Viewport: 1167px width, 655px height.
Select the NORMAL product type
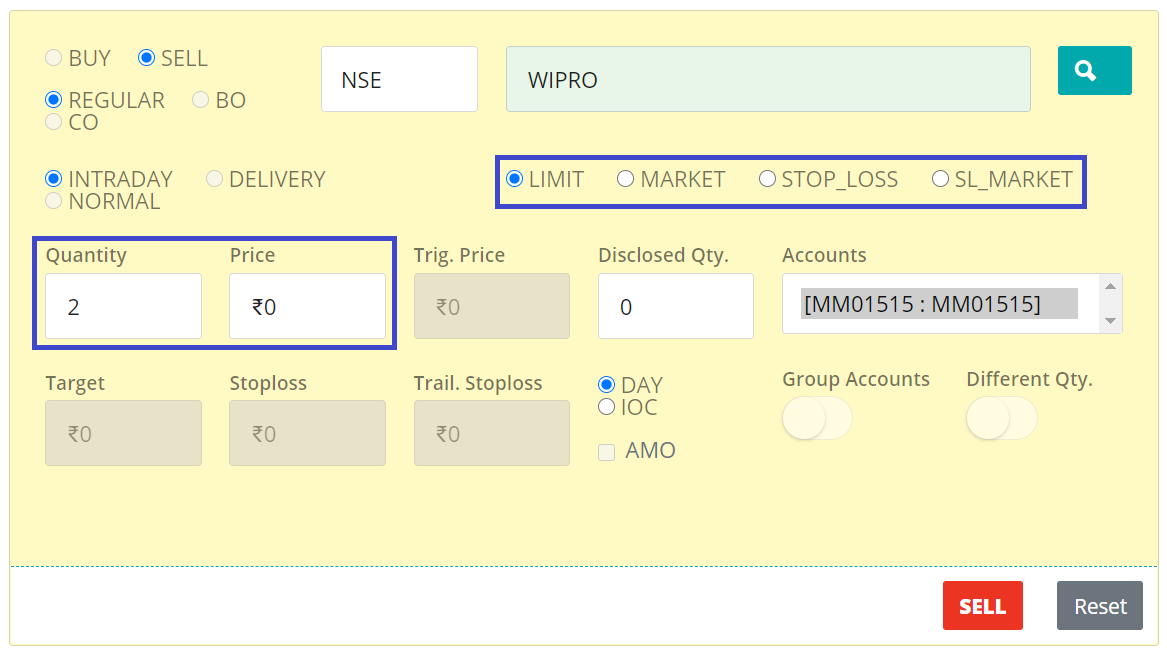pyautogui.click(x=53, y=200)
